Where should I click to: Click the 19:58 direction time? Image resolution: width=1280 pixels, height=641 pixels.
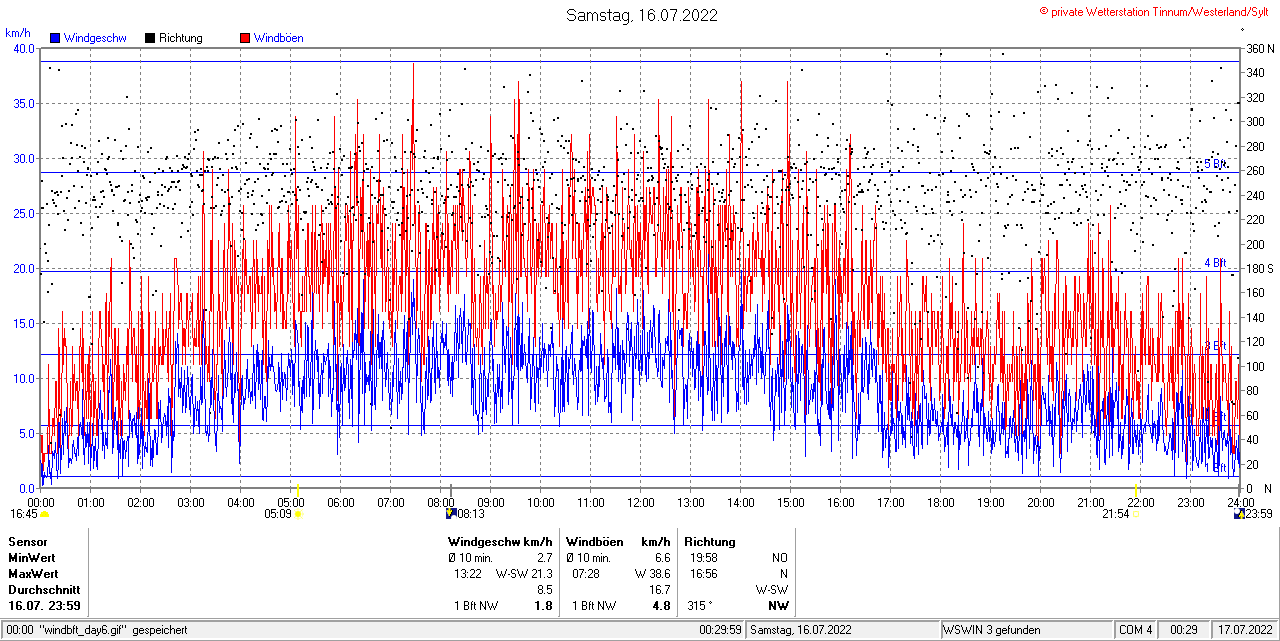coord(703,557)
